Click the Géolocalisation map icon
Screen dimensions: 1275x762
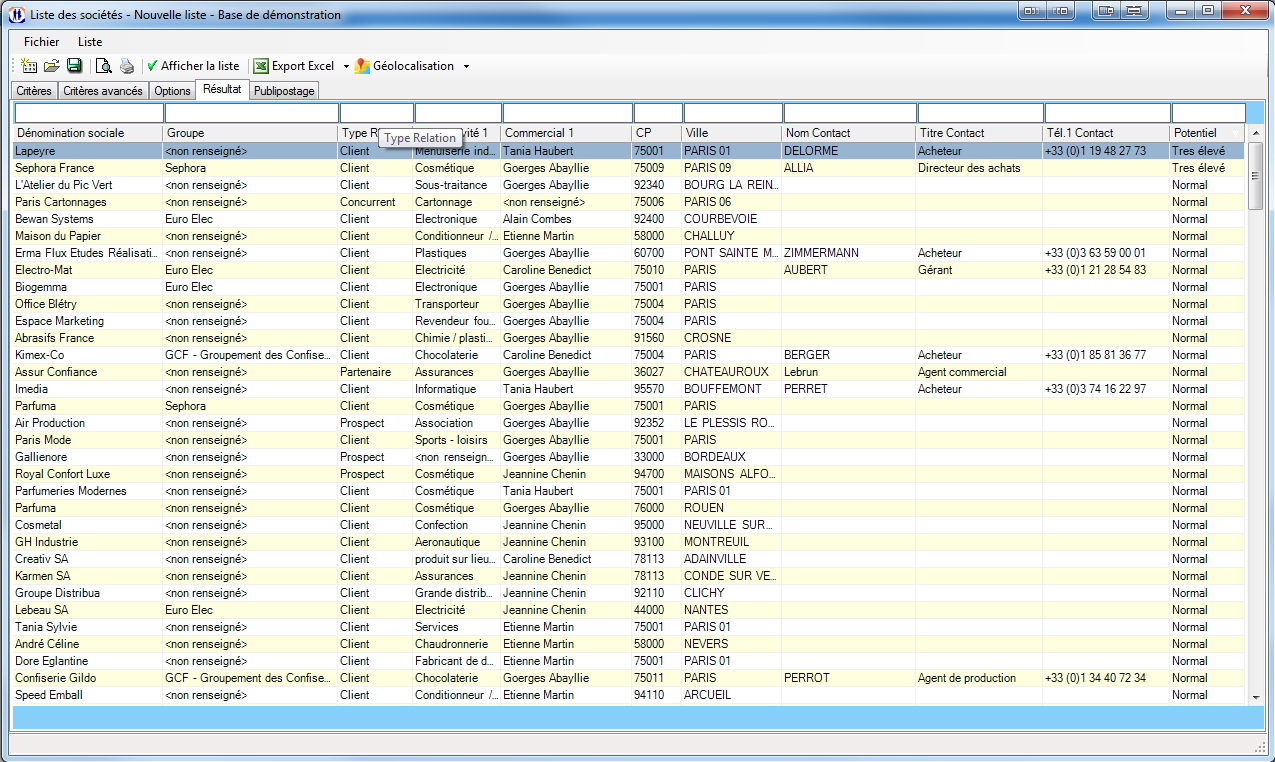[362, 66]
